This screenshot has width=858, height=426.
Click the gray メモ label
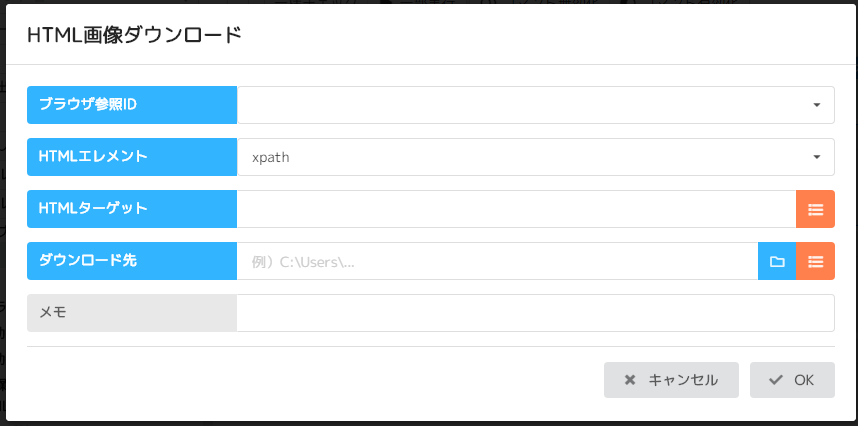(x=132, y=313)
